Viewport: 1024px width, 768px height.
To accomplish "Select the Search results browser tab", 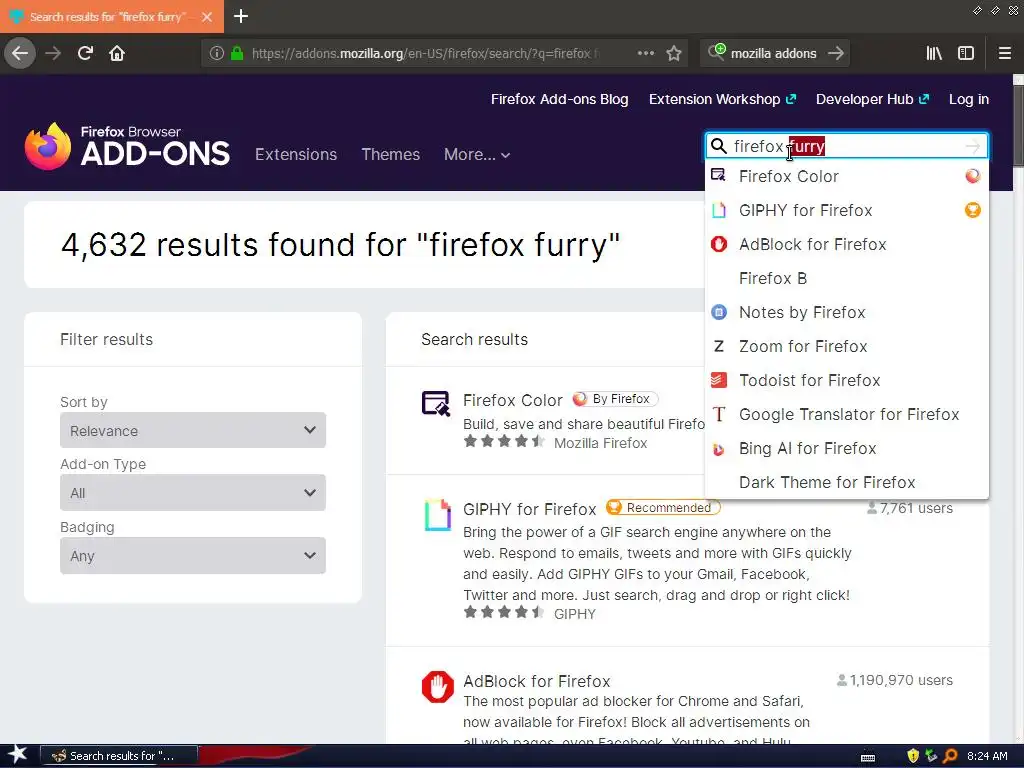I will (x=112, y=16).
